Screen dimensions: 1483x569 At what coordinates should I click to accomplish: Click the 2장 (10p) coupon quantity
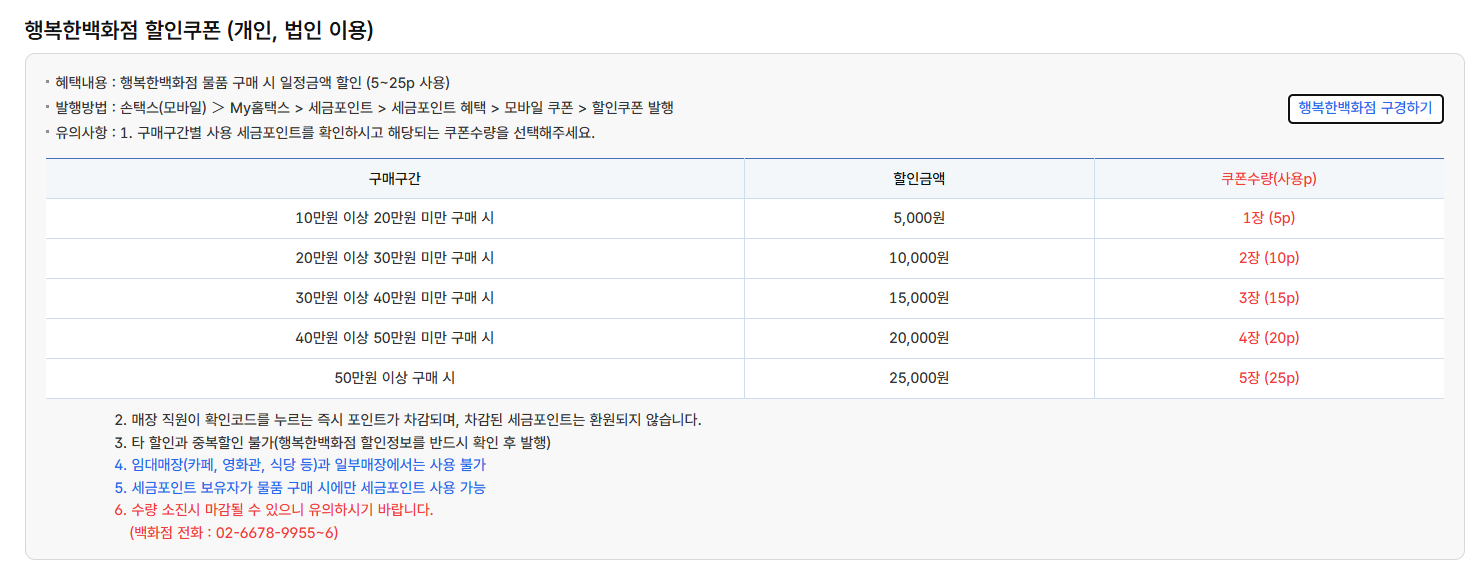(x=1269, y=258)
